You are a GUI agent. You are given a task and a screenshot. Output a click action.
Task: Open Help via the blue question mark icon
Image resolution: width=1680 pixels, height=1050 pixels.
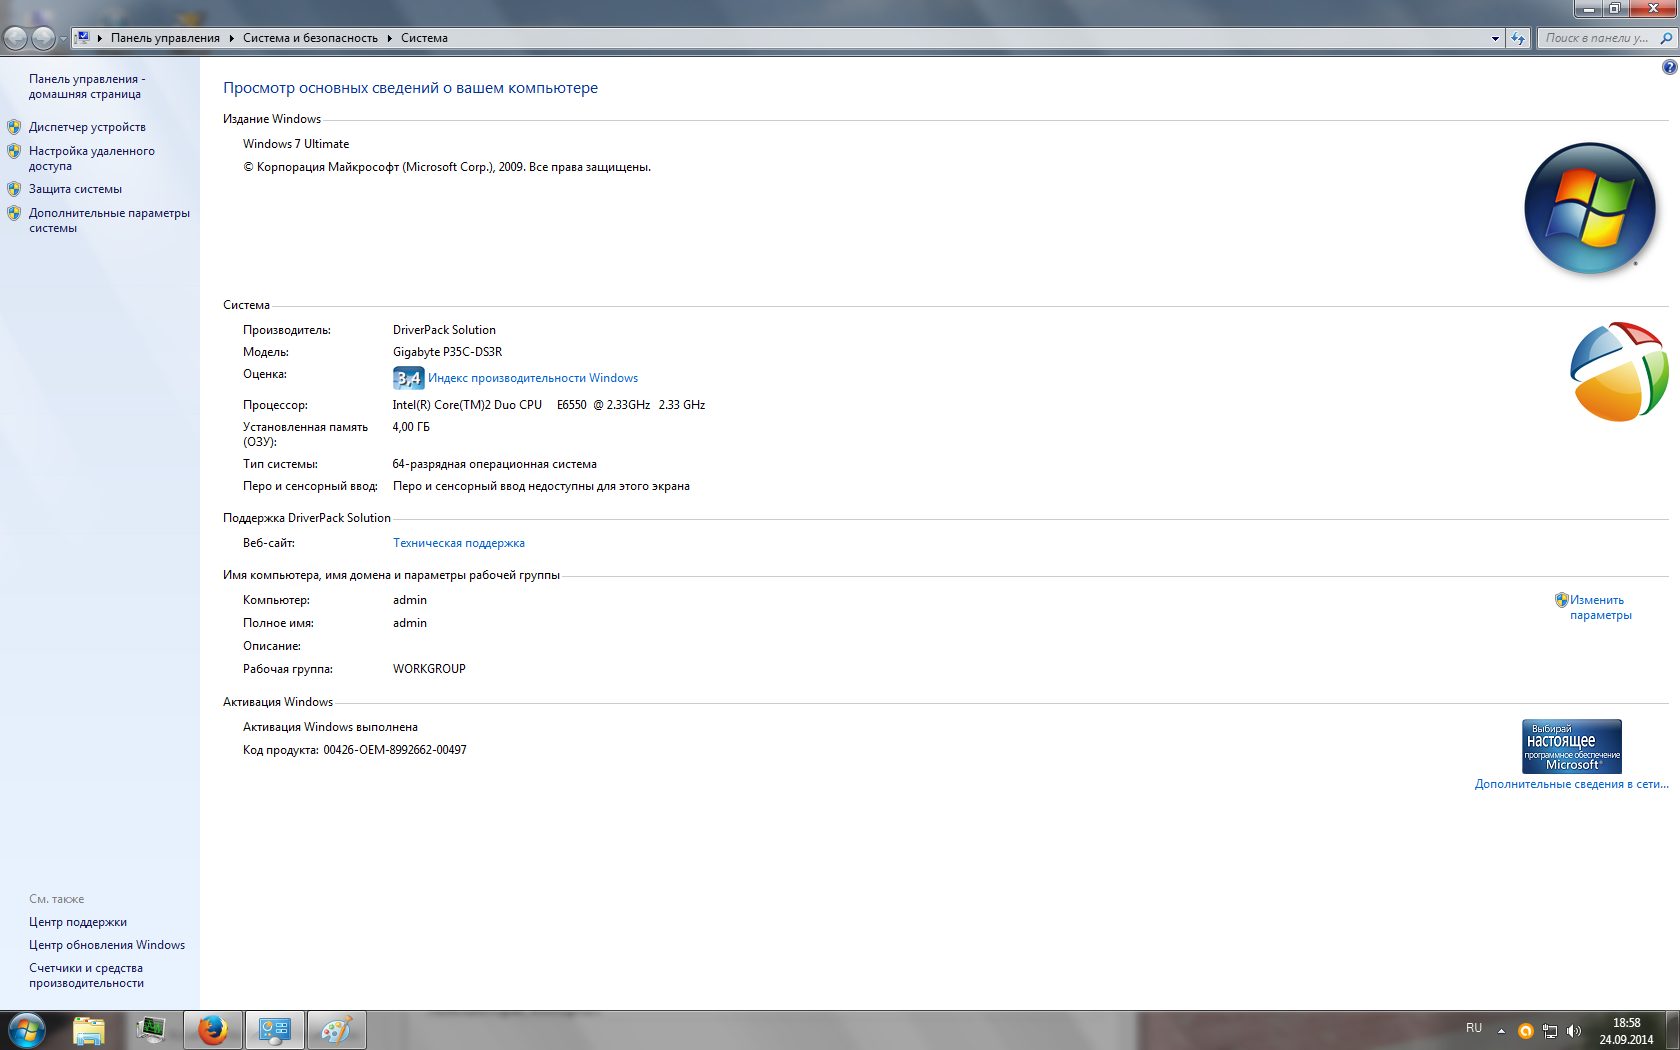pos(1669,67)
